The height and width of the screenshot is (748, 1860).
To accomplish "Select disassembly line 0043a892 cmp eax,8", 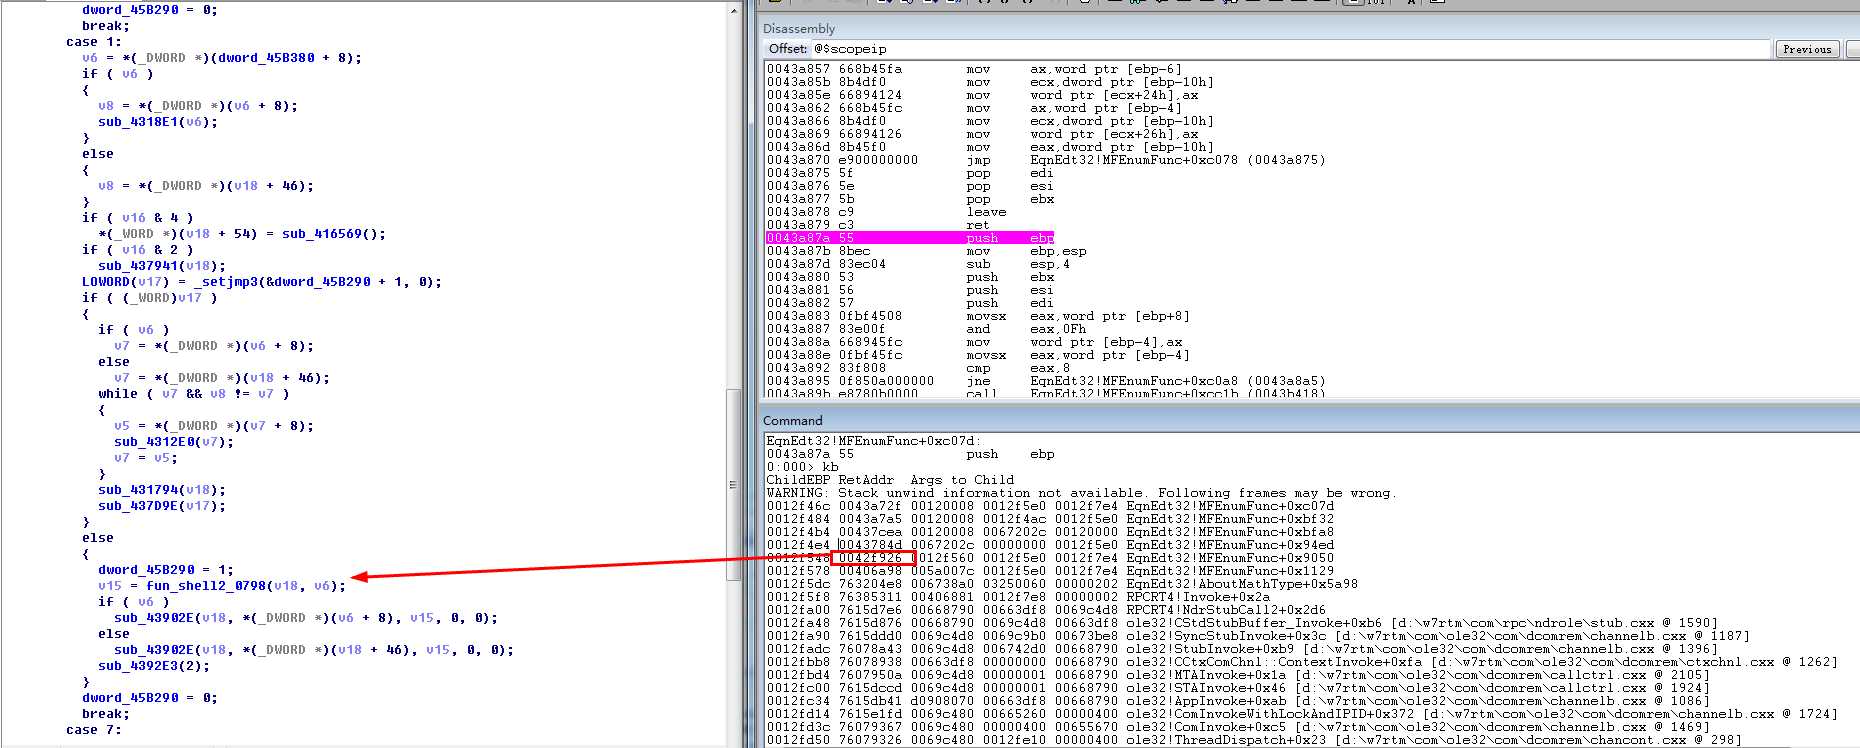I will coord(918,368).
